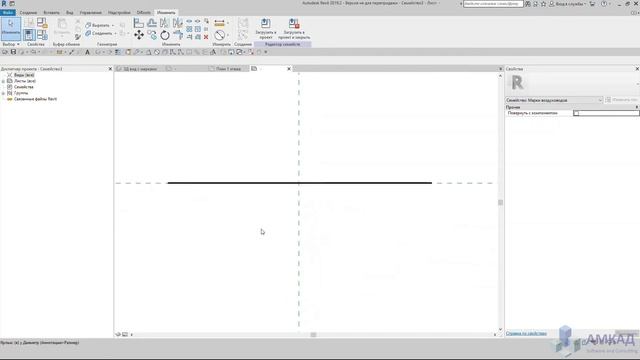Viewport: 640px width, 360px height.
Task: Open the quick access toolbar customize arrow
Action: pos(266,52)
